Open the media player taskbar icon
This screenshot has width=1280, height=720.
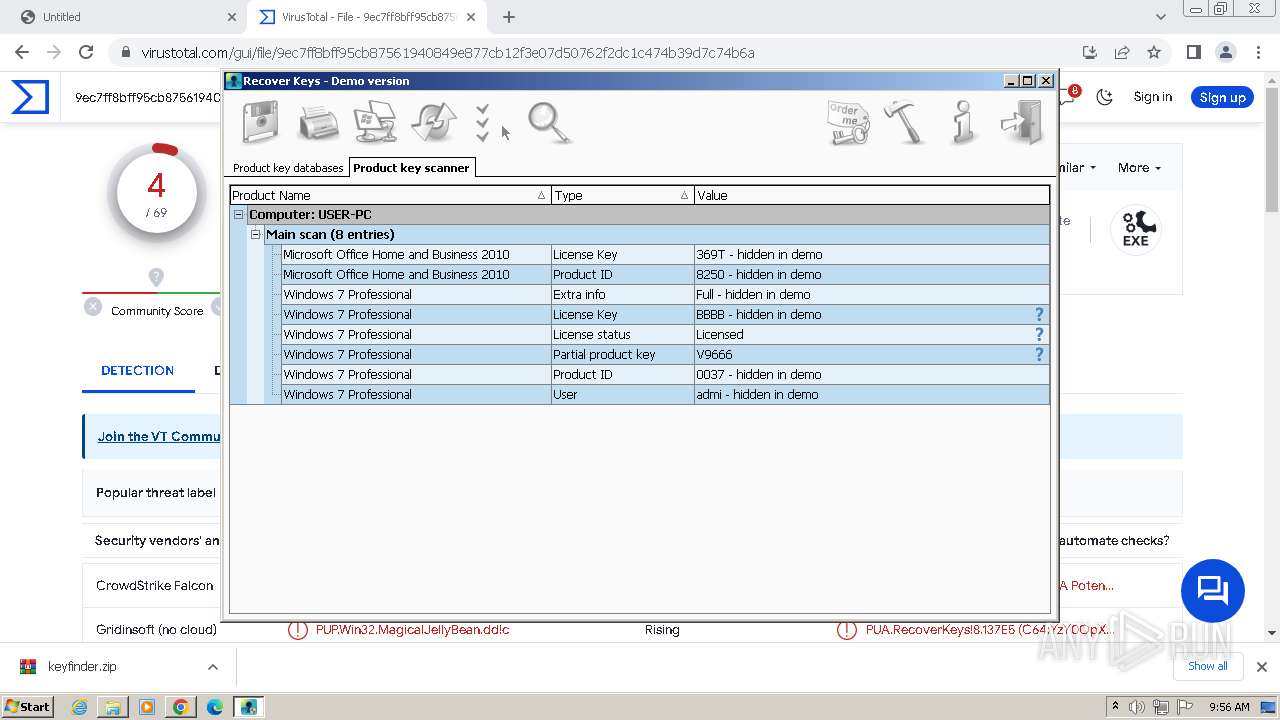click(x=147, y=707)
